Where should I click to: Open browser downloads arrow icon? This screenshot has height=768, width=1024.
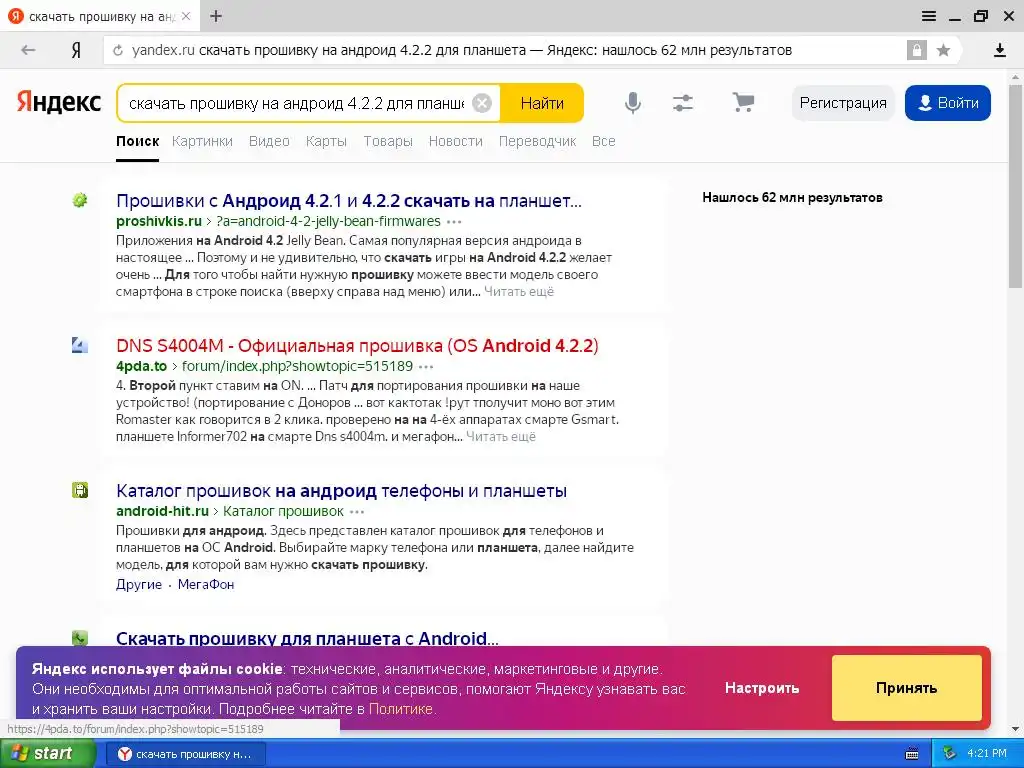[x=999, y=50]
